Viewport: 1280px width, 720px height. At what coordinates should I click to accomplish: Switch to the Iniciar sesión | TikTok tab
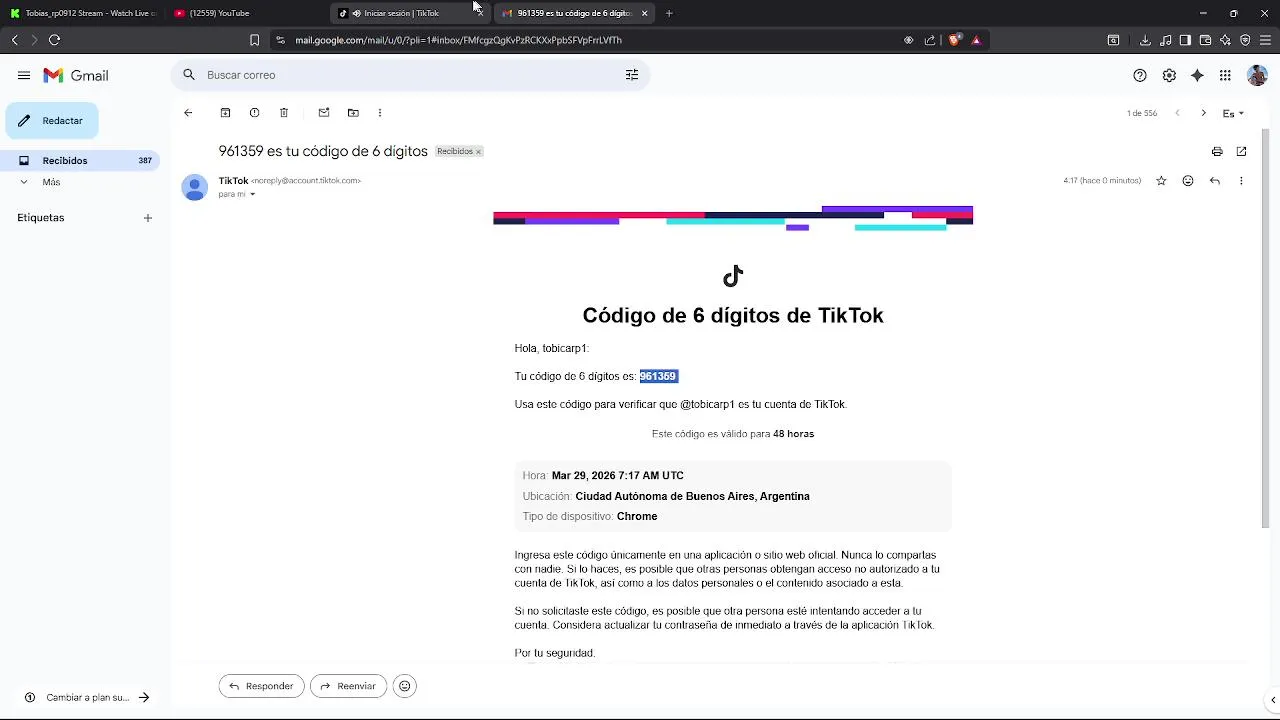click(400, 13)
